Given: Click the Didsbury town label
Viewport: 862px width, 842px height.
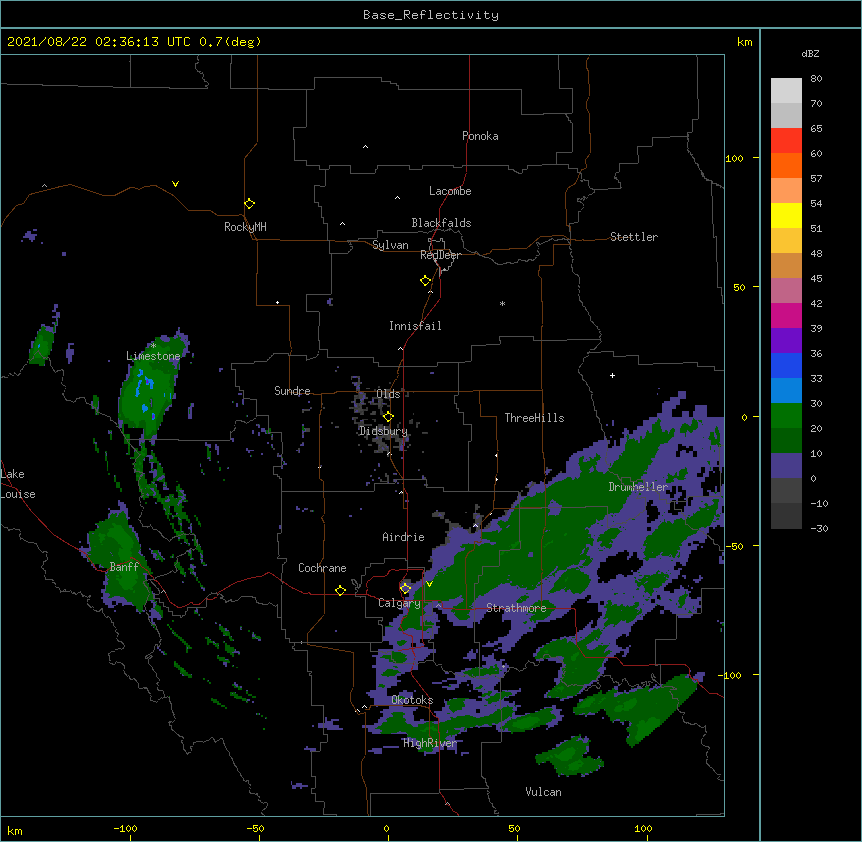Looking at the screenshot, I should 383,431.
